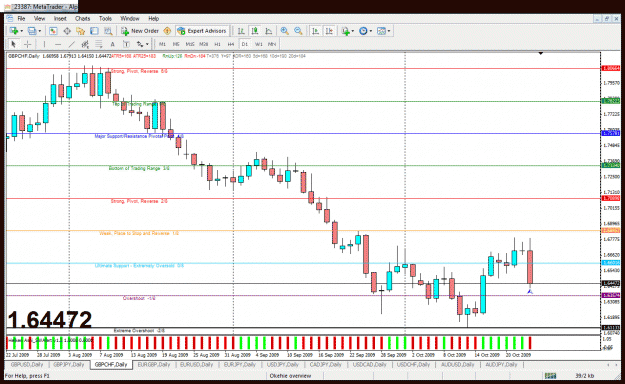
Task: Zoom out of the chart
Action: [x=298, y=31]
